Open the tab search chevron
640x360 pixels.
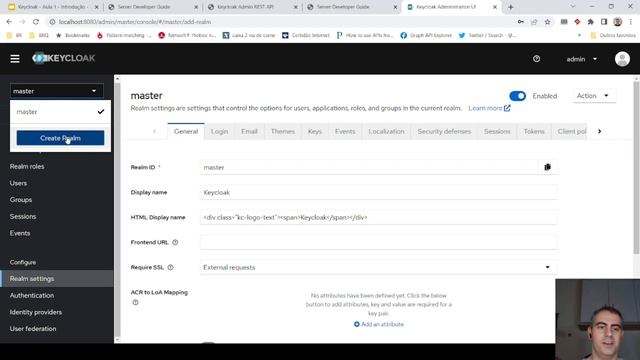click(x=572, y=7)
